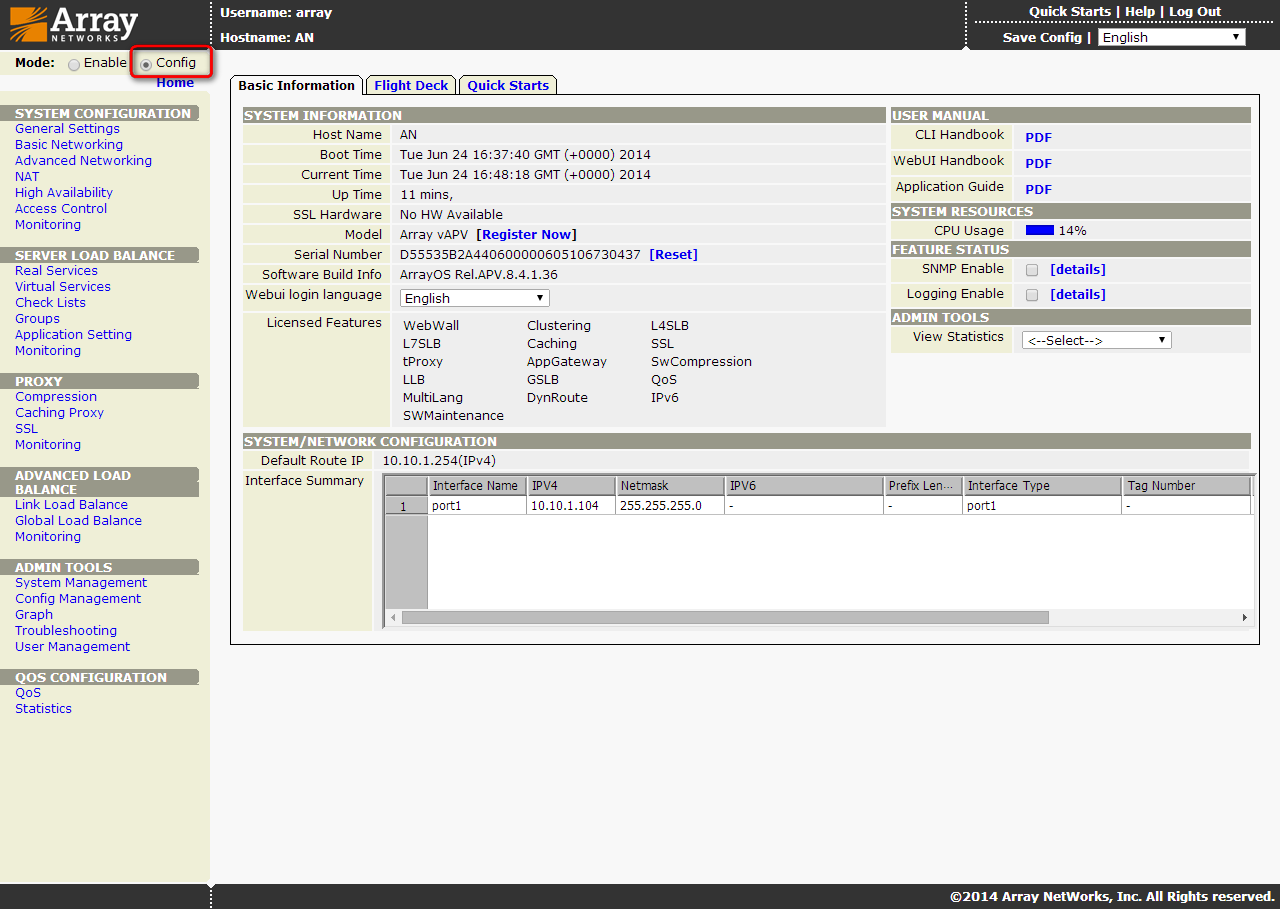This screenshot has width=1280, height=909.
Task: Open User Management
Action: pyautogui.click(x=72, y=647)
